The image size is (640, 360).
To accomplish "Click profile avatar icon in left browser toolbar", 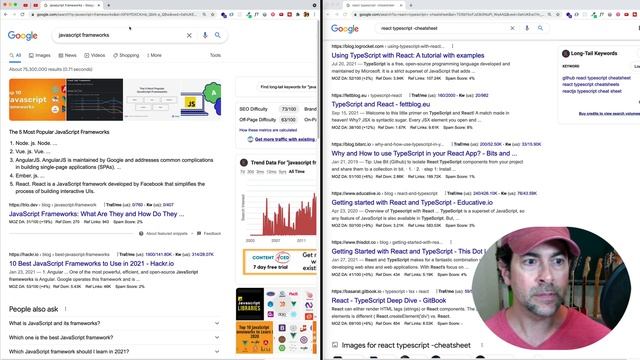I will tap(306, 14).
